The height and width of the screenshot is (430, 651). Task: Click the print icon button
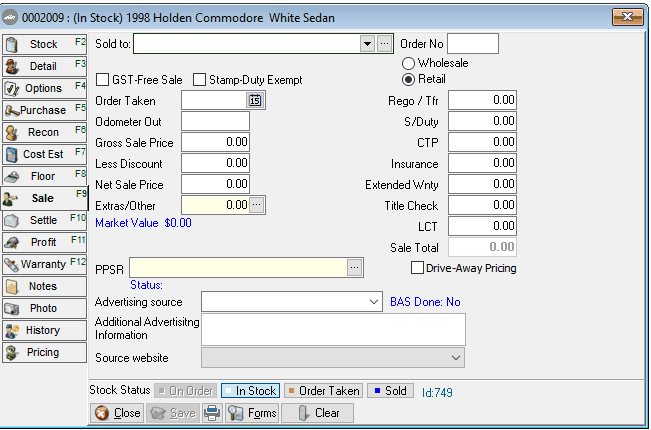tap(213, 413)
